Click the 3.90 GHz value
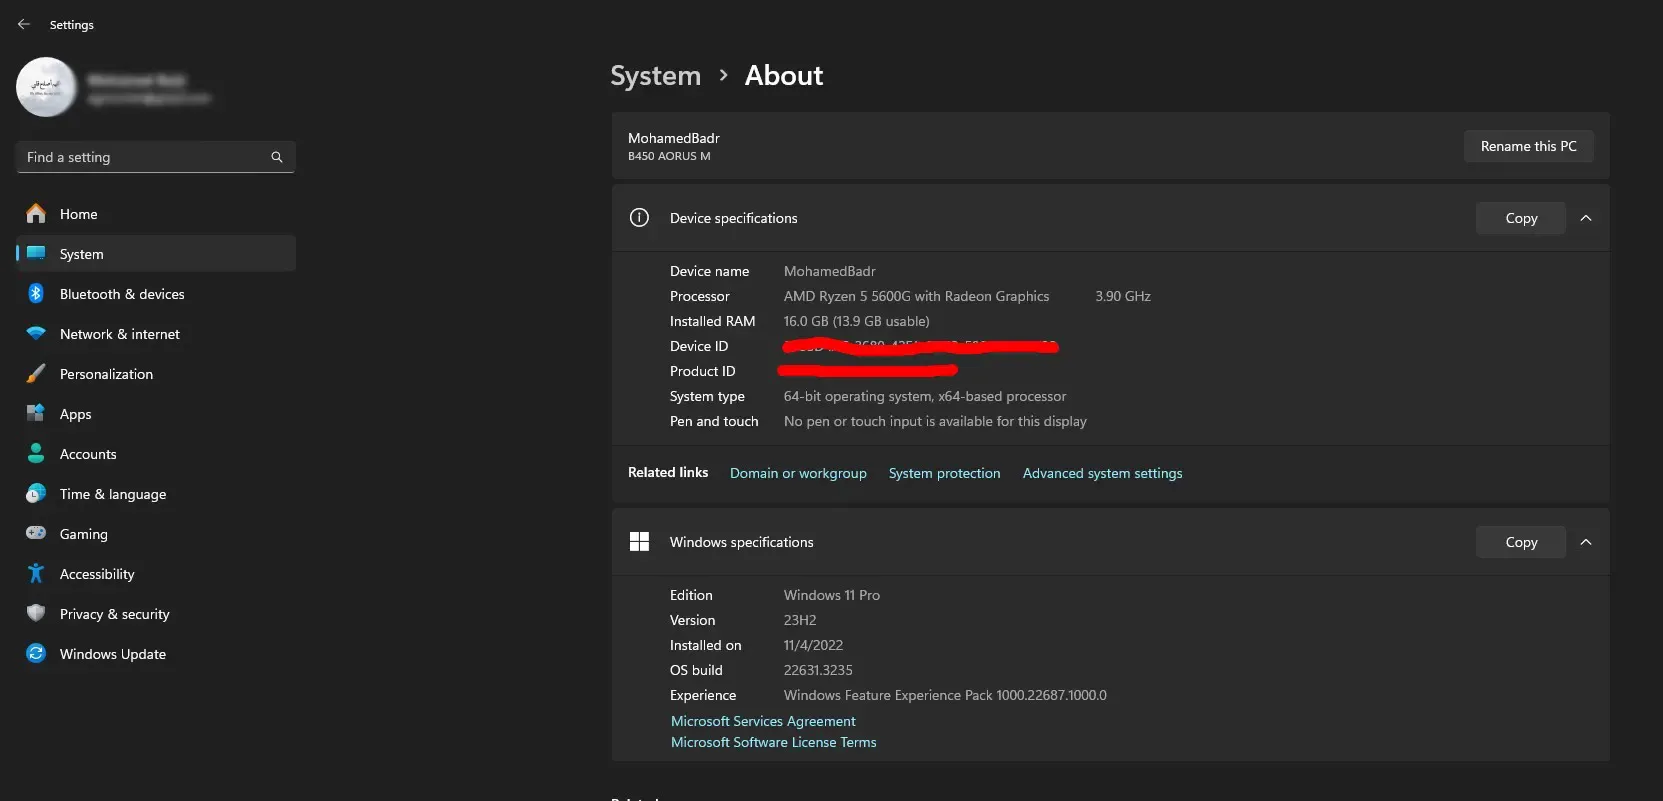Image resolution: width=1663 pixels, height=801 pixels. 1123,296
